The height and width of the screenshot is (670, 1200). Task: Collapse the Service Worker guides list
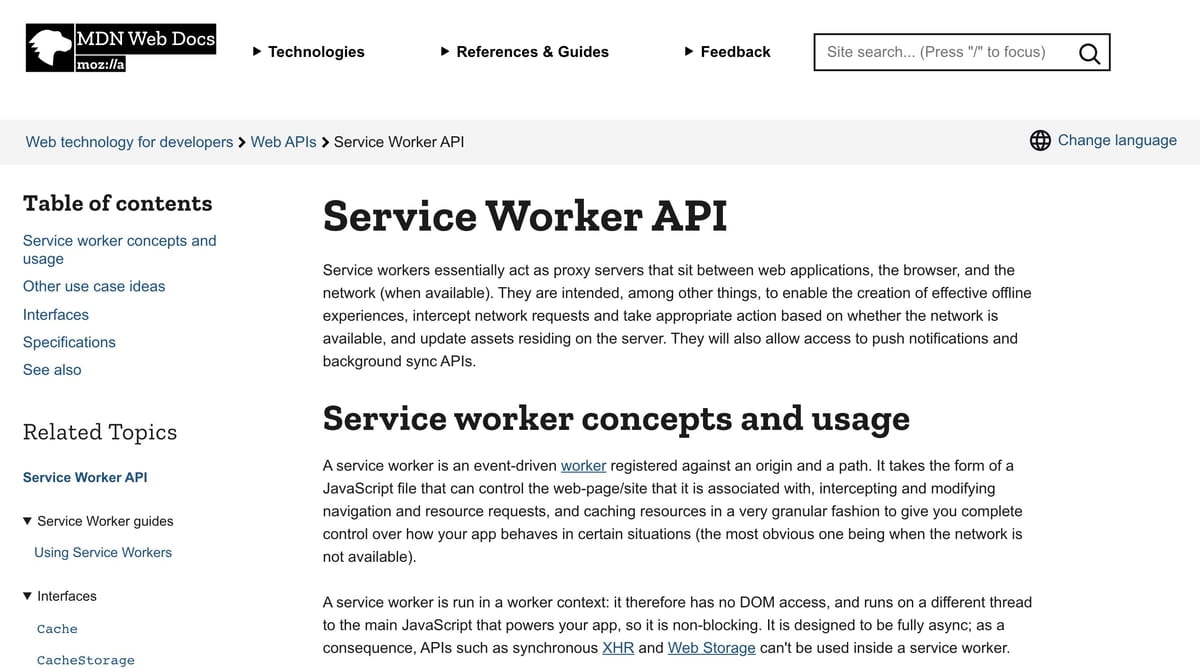pyautogui.click(x=98, y=521)
